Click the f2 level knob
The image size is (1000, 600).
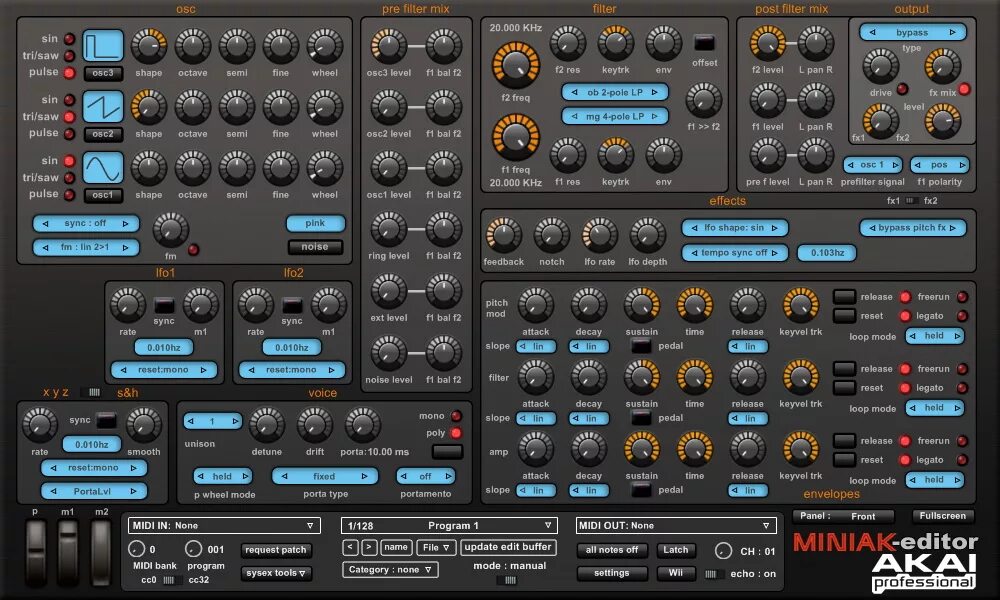[x=767, y=43]
